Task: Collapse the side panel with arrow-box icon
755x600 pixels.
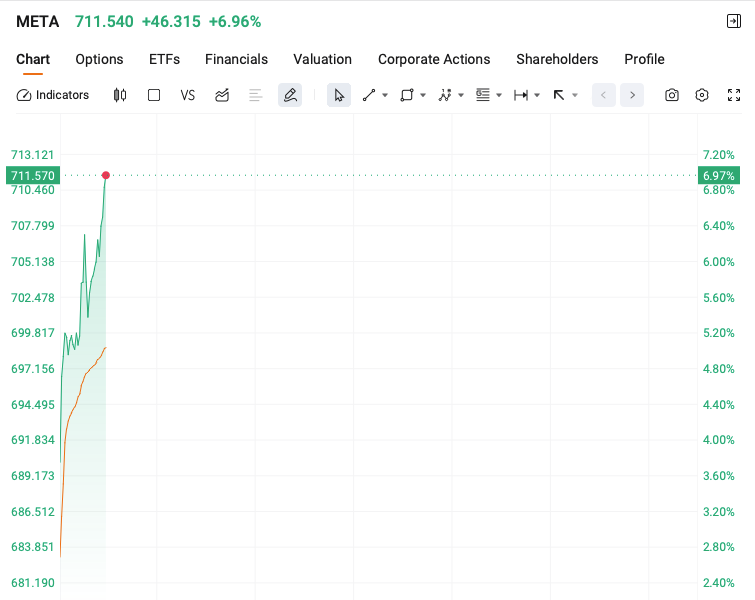Action: pos(733,21)
